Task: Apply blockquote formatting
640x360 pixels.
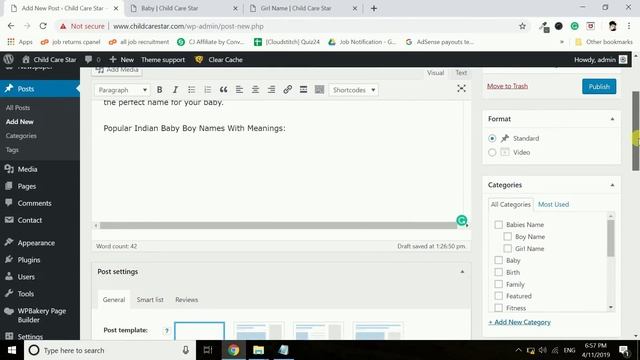Action: click(223, 90)
